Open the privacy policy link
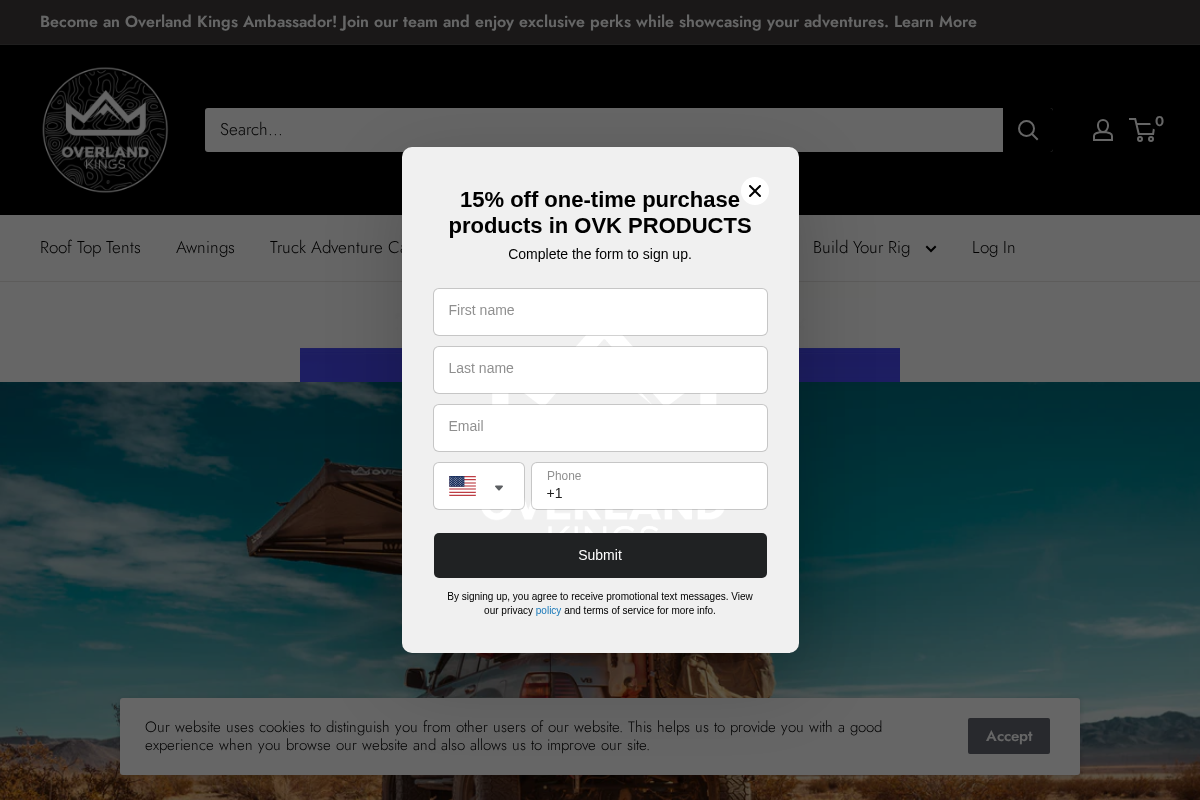The width and height of the screenshot is (1200, 800). click(548, 610)
